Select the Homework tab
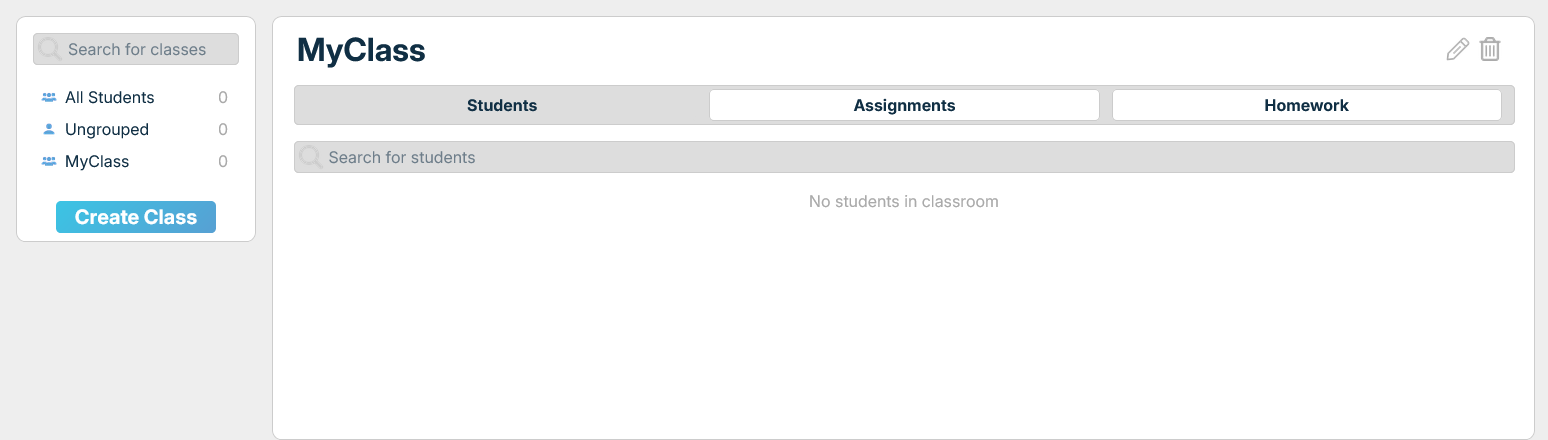1548x440 pixels. [x=1306, y=105]
